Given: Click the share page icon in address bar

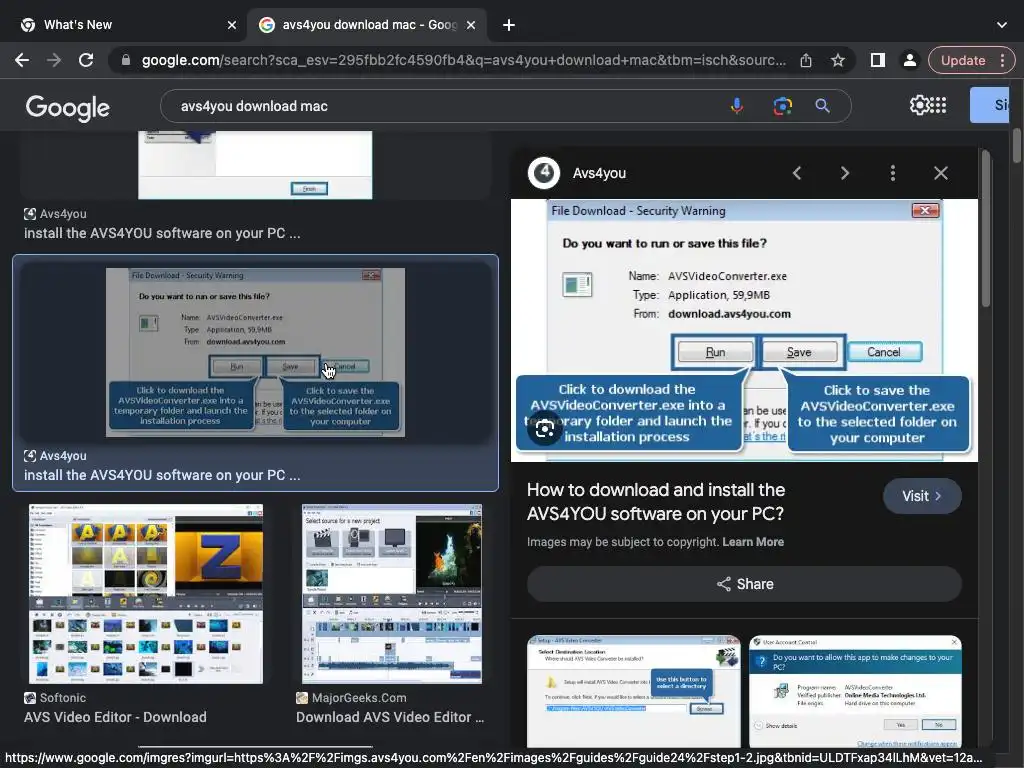Looking at the screenshot, I should (806, 60).
